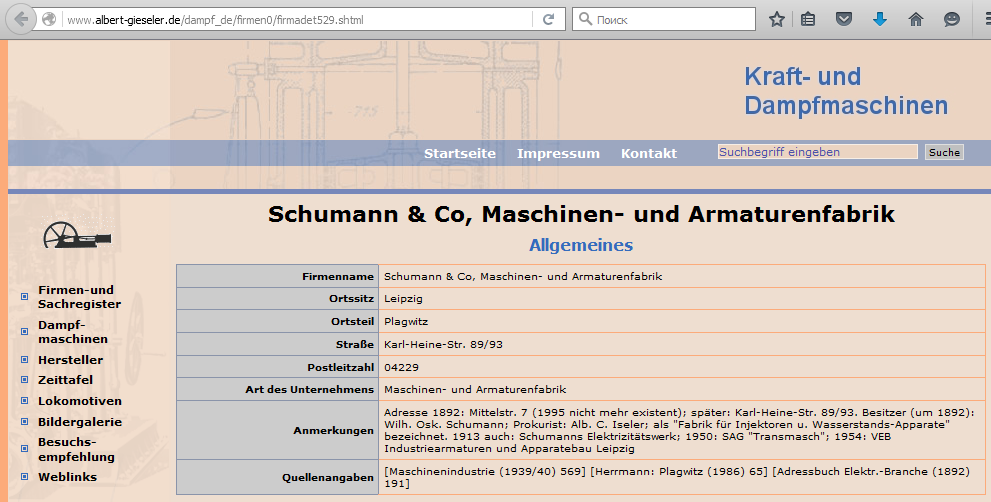Open Startseite in the navigation bar
991x502 pixels.
pyautogui.click(x=459, y=154)
